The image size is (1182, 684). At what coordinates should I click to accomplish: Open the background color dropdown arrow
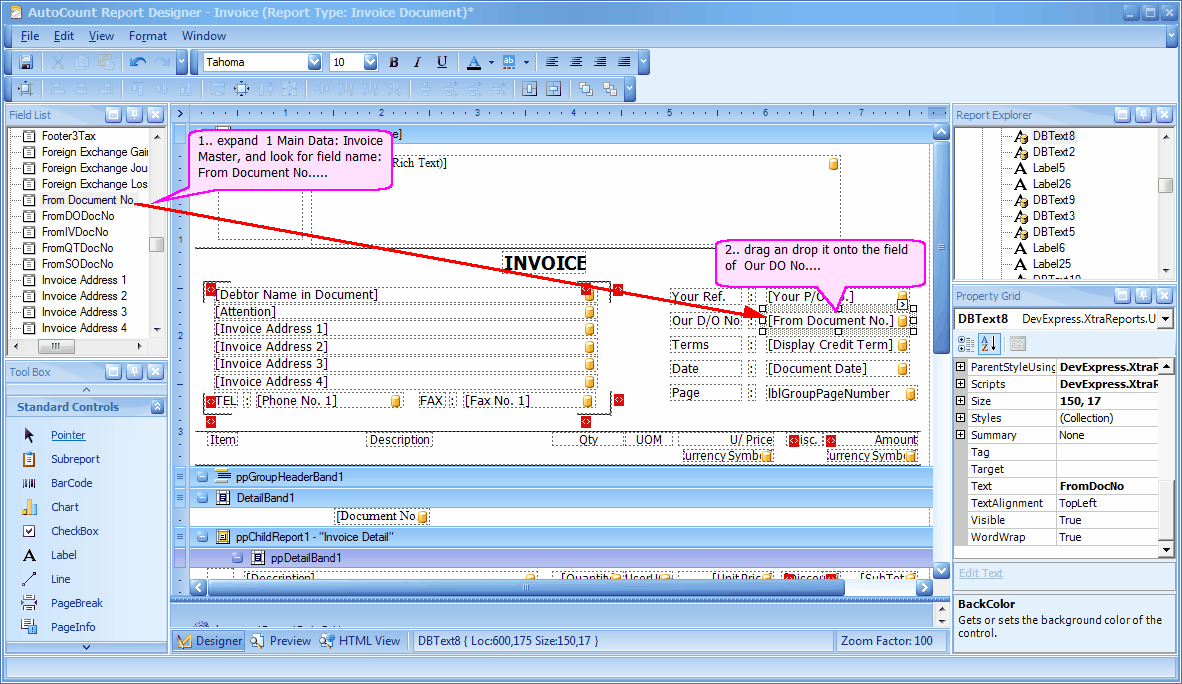526,62
